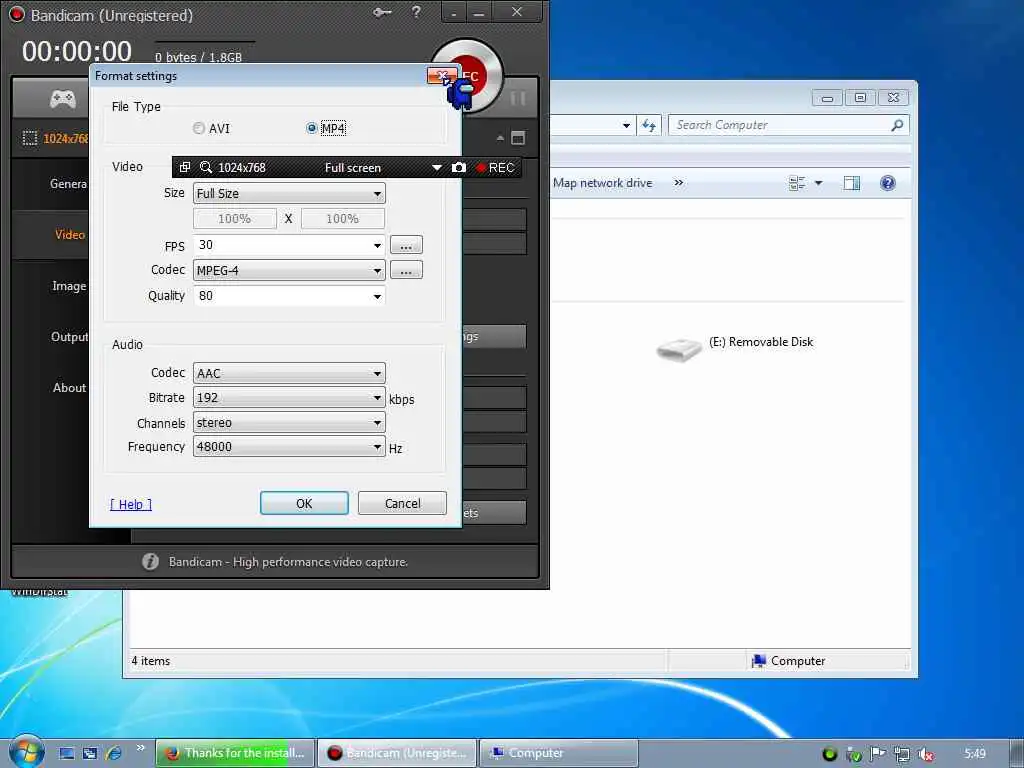Click the Action Center flag tray icon

[878, 754]
